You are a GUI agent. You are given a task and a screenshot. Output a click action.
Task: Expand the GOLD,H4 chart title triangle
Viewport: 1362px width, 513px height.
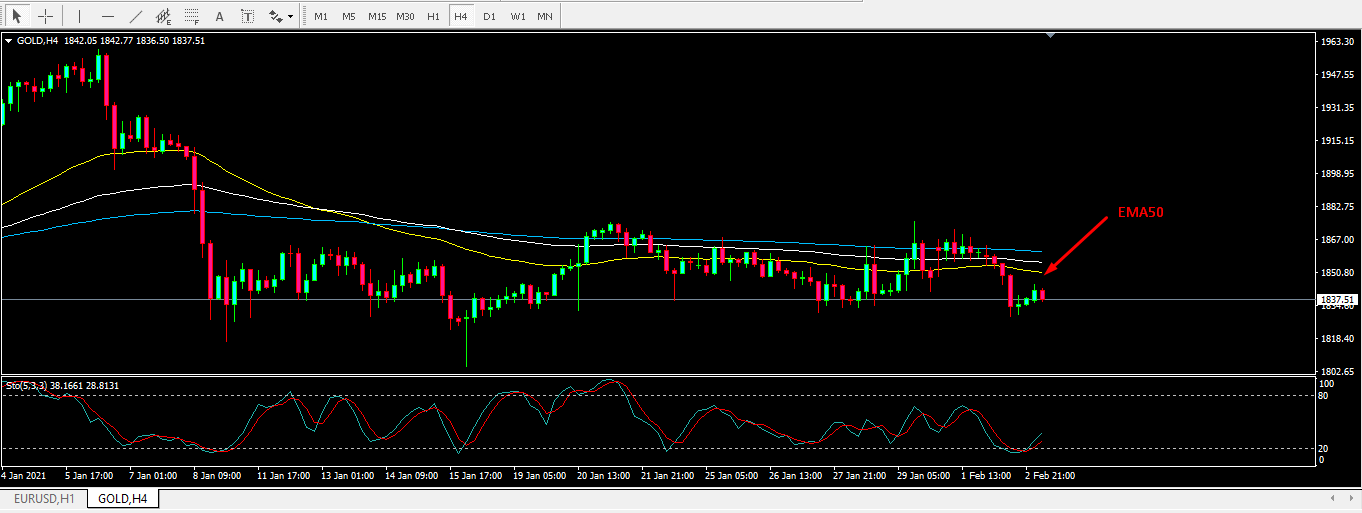click(9, 41)
